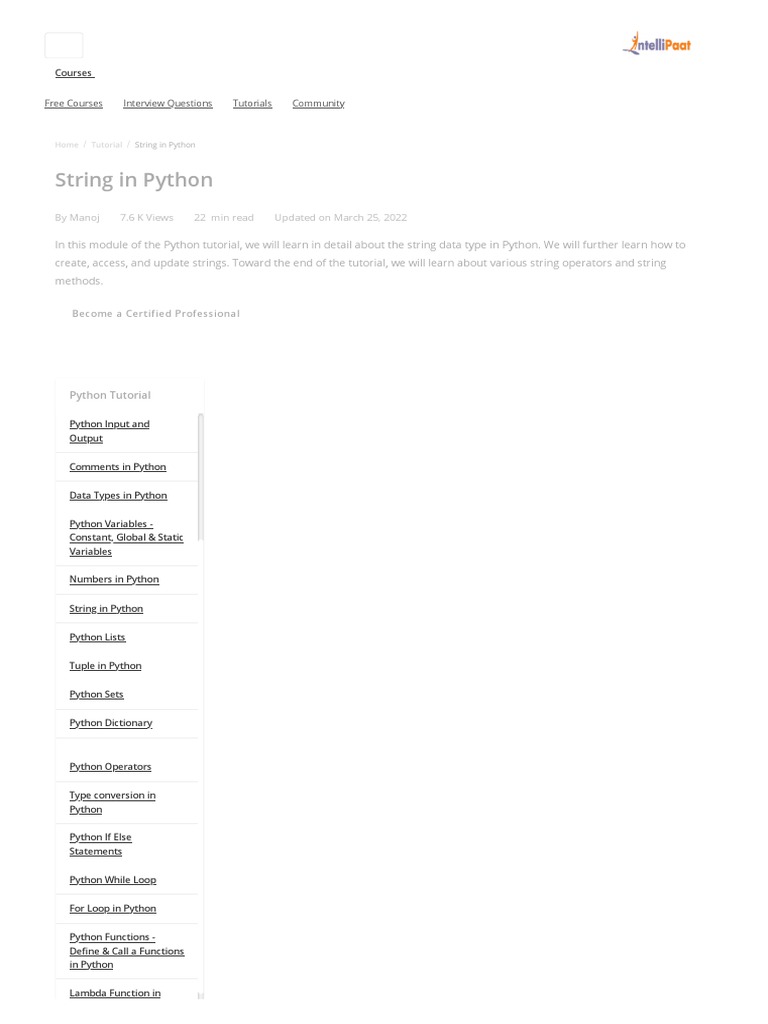768x1024 pixels.
Task: Open Python Input and Output tutorial
Action: 109,431
